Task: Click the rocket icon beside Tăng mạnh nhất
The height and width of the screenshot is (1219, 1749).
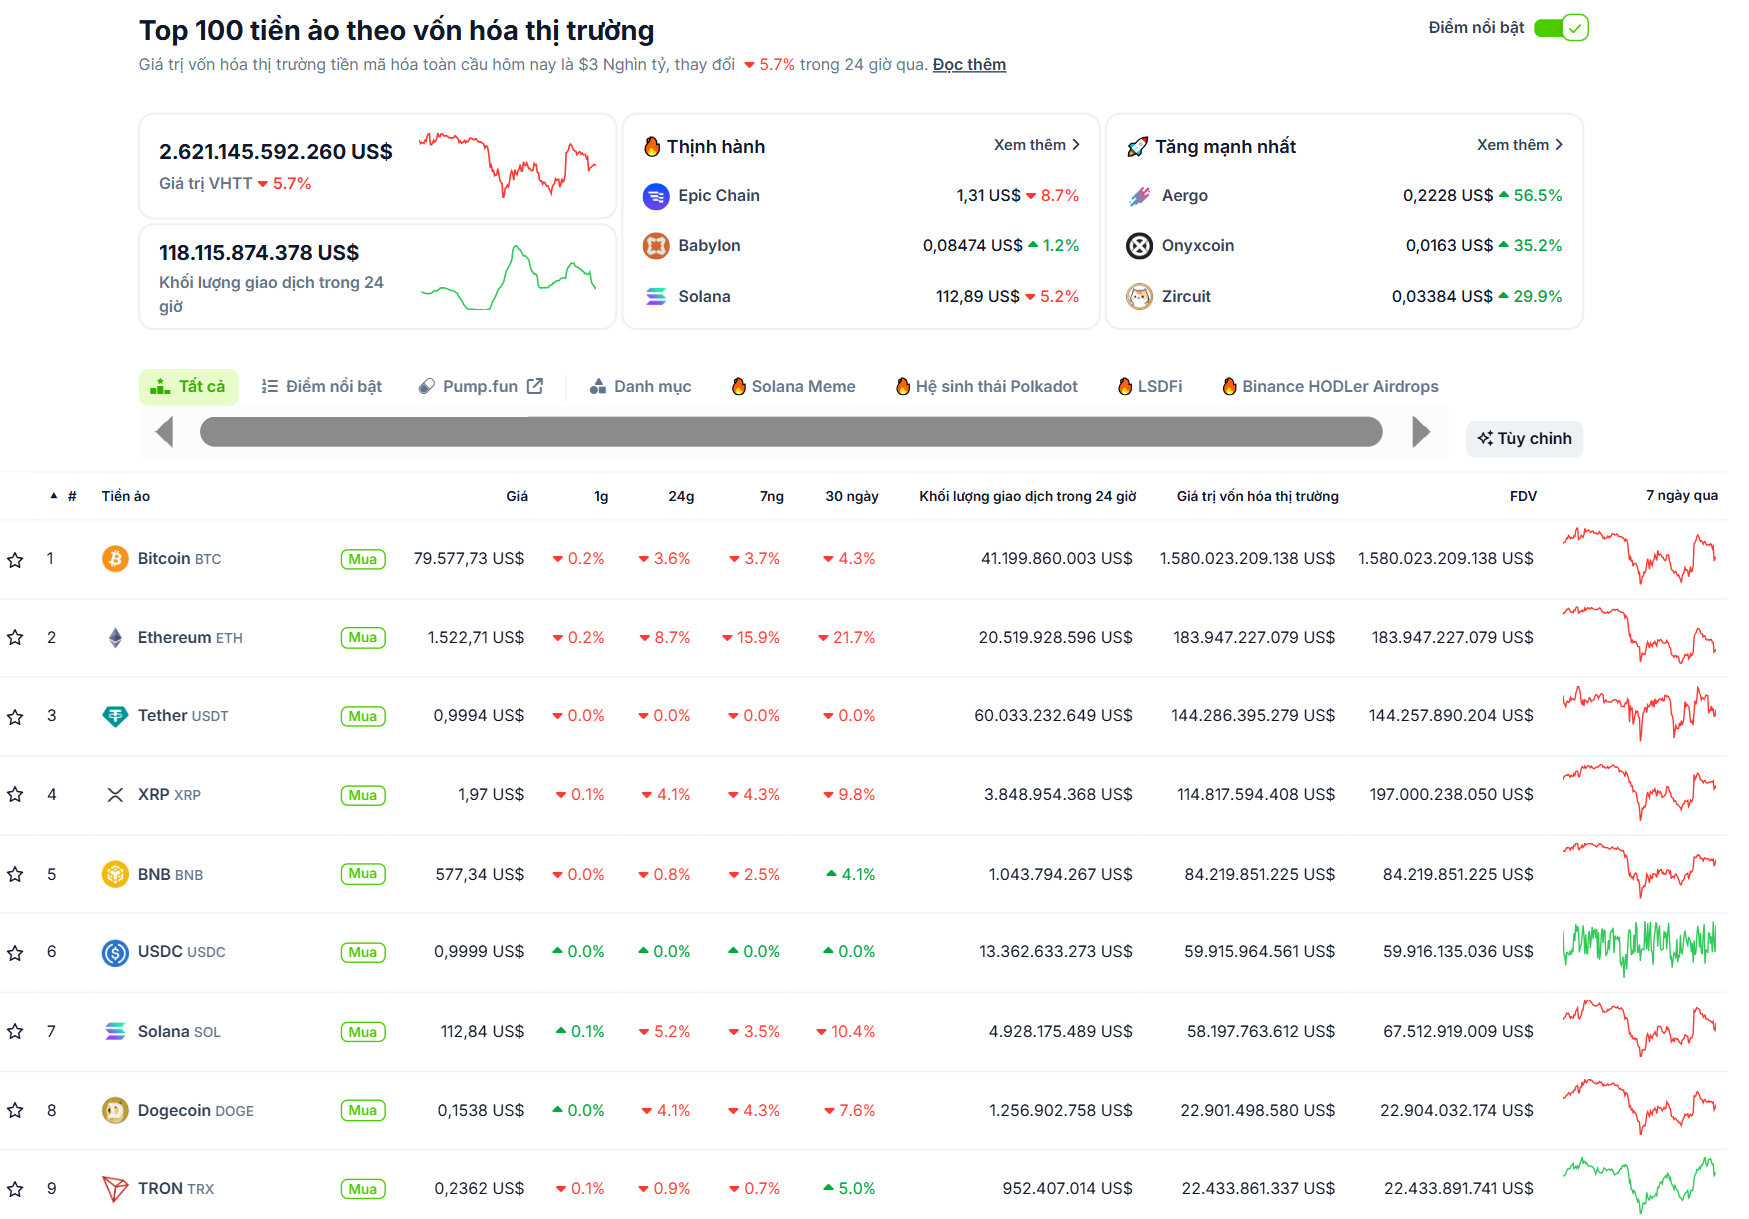Action: point(1137,147)
